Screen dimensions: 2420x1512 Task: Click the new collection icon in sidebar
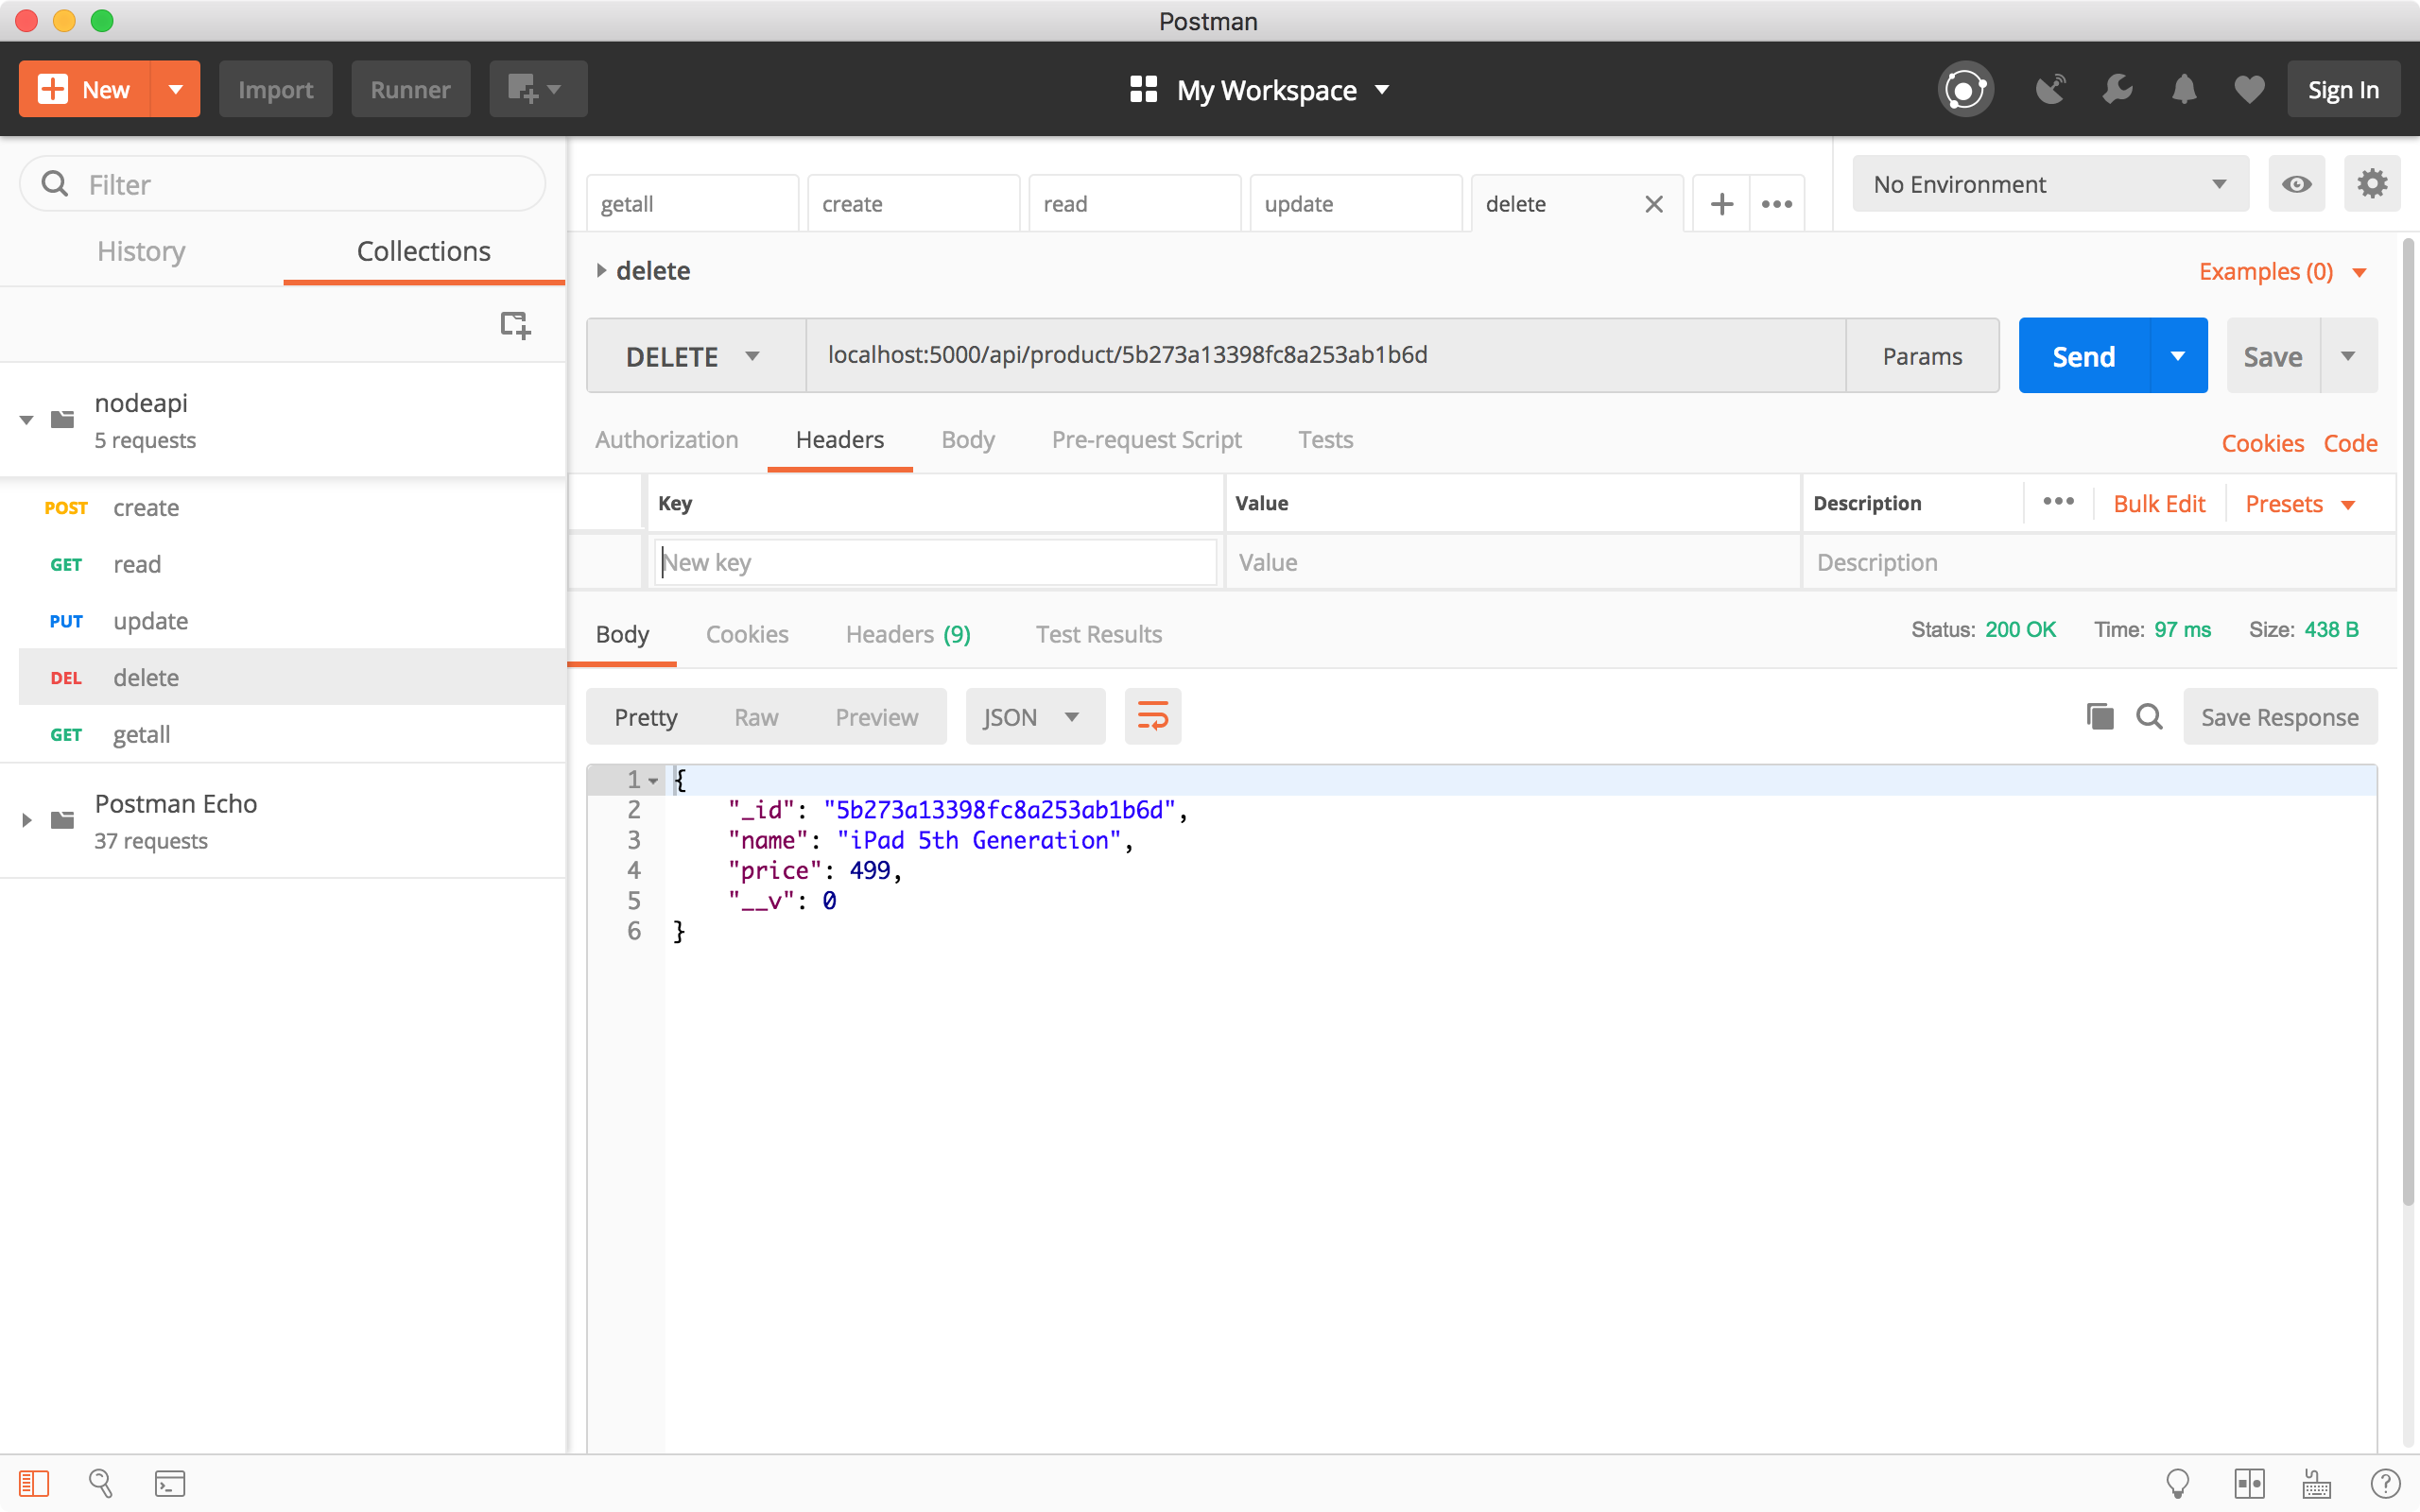[x=515, y=324]
